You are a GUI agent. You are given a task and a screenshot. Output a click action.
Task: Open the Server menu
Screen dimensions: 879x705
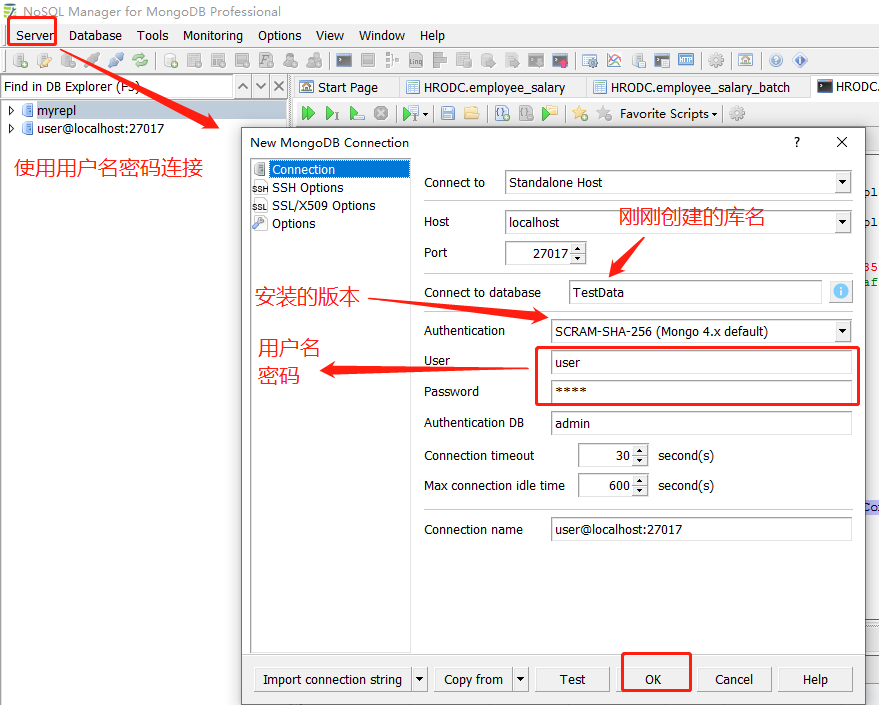pos(34,35)
